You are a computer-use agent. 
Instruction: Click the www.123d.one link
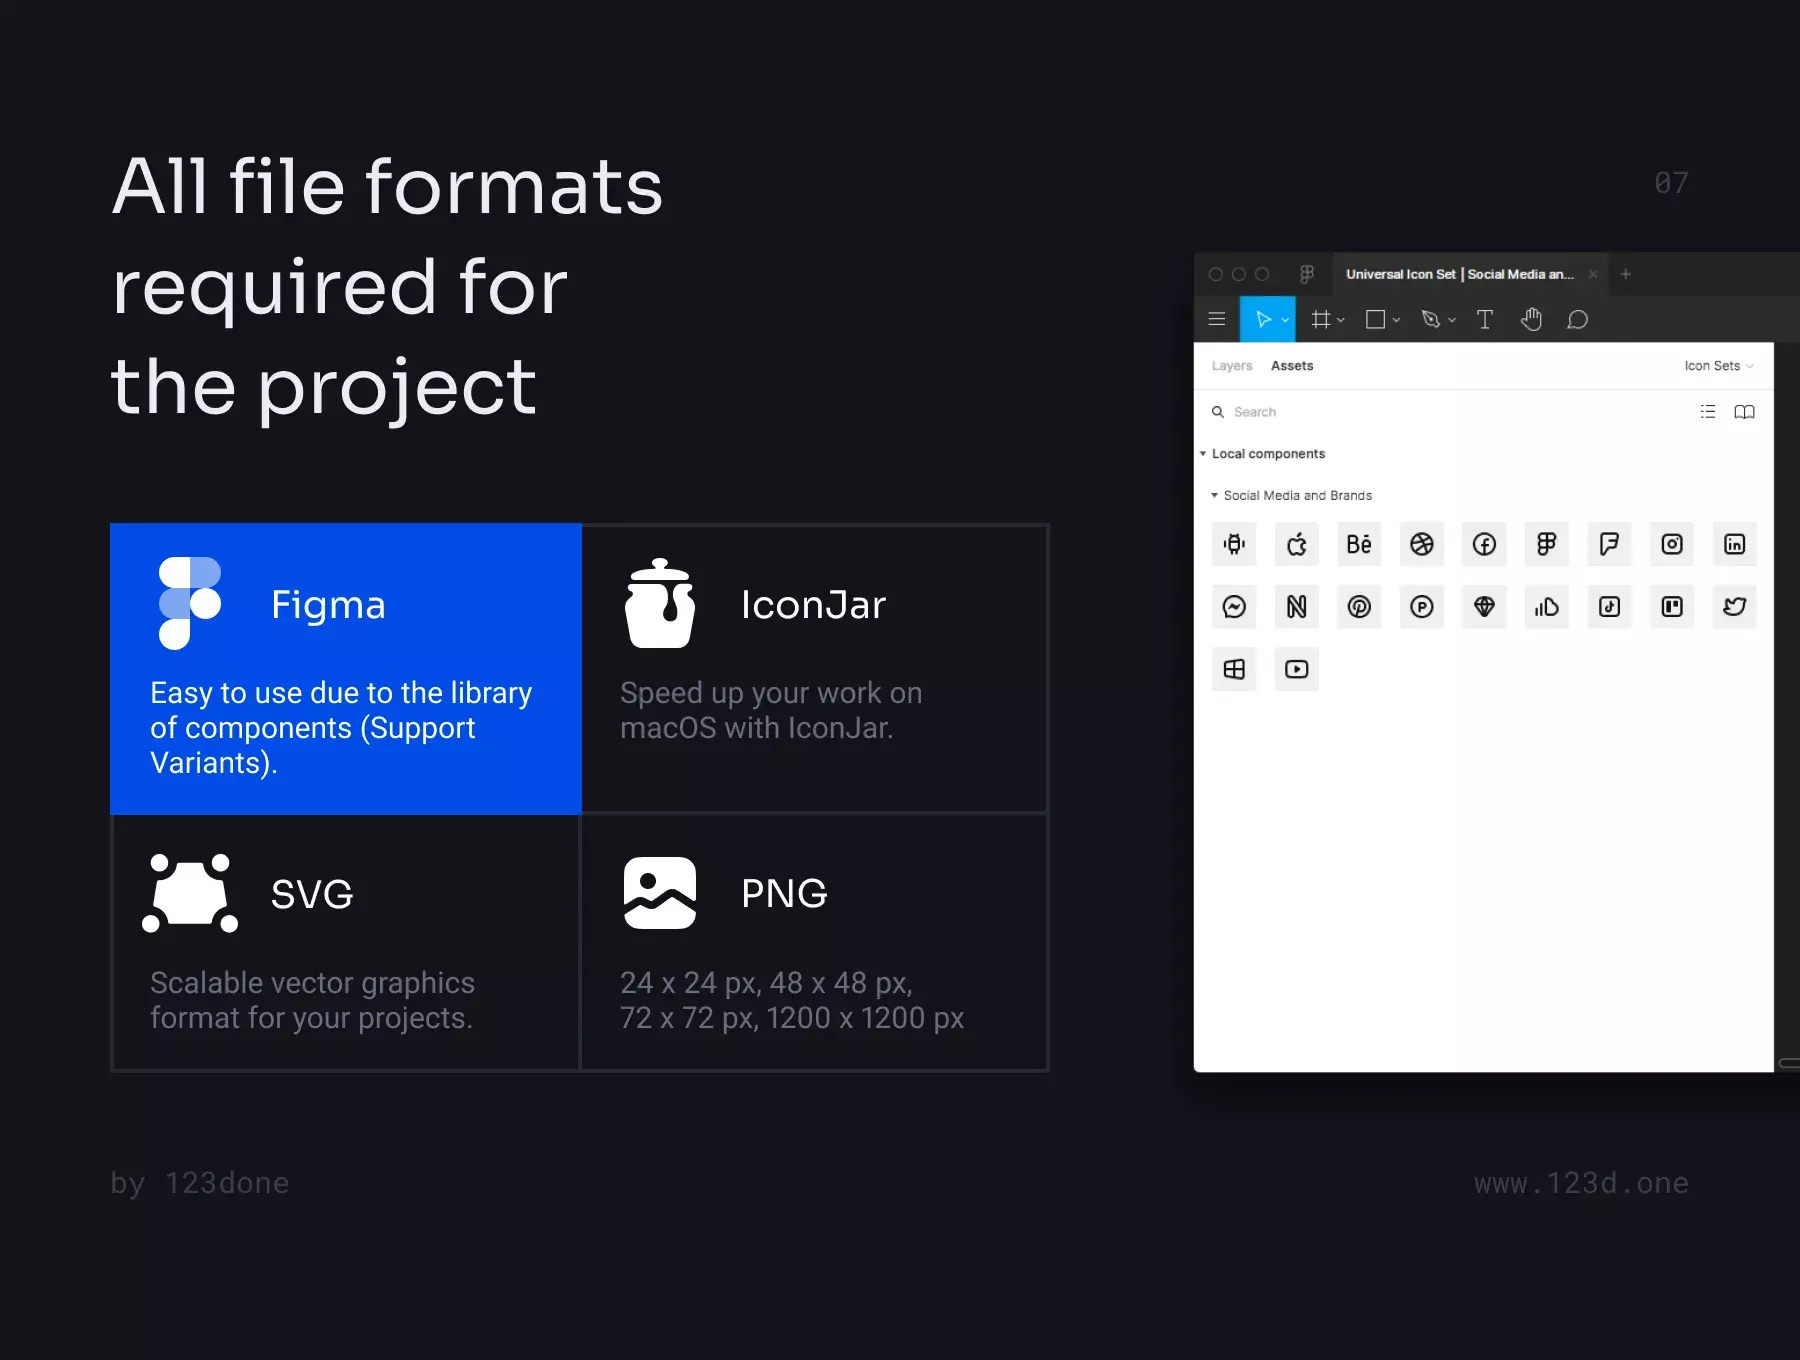(1581, 1183)
